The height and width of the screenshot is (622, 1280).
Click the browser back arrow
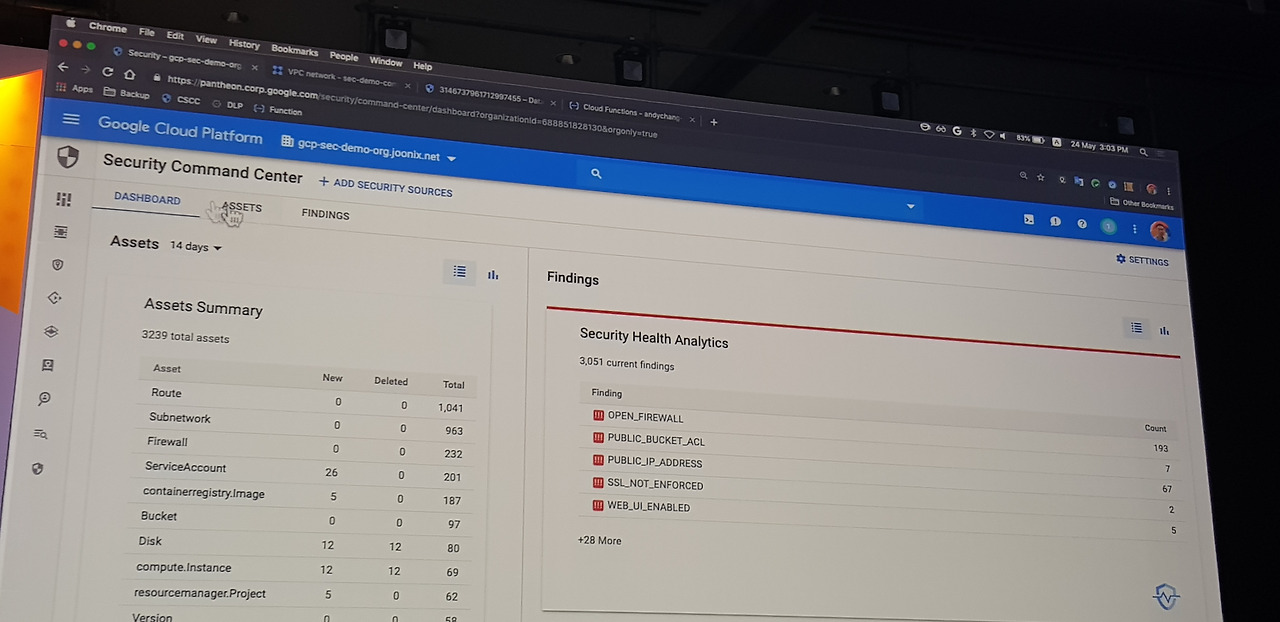pyautogui.click(x=63, y=67)
